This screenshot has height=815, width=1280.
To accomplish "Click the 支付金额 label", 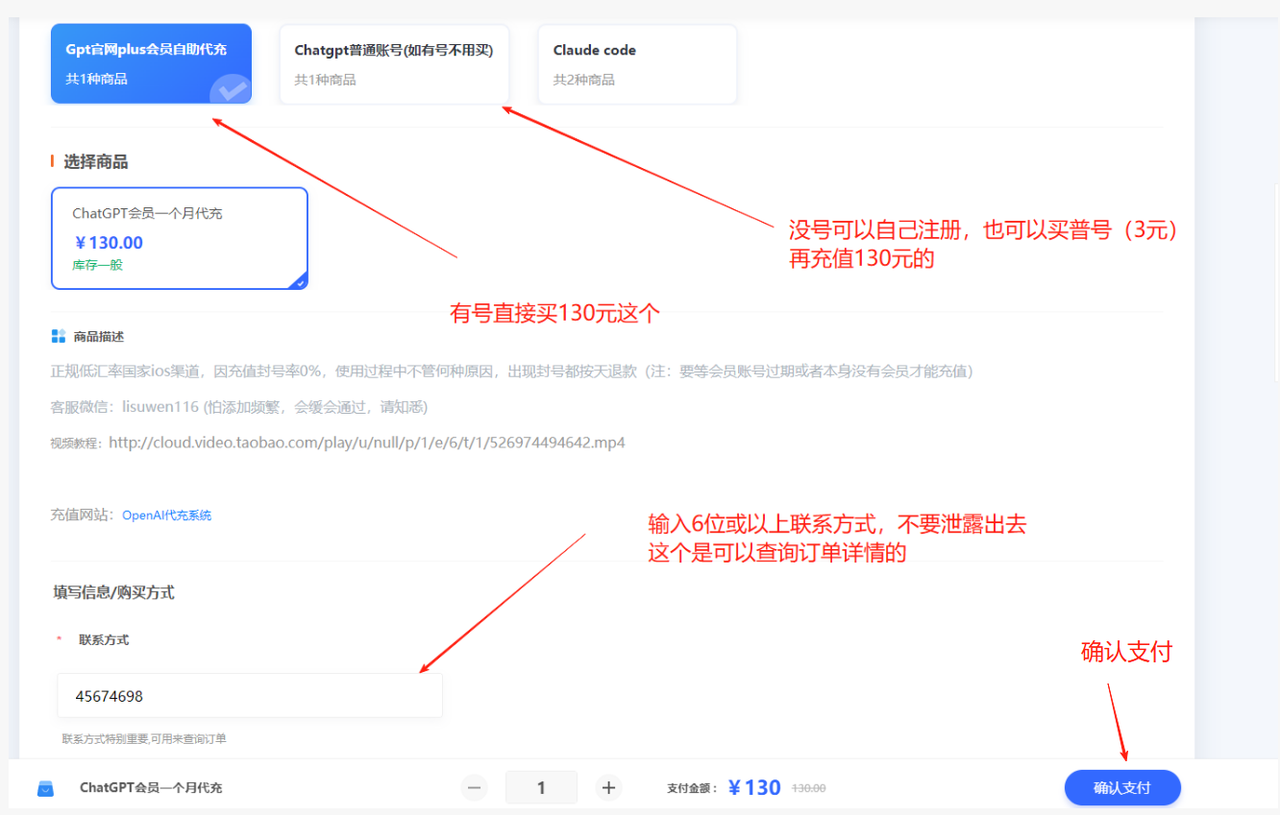I will [x=692, y=789].
